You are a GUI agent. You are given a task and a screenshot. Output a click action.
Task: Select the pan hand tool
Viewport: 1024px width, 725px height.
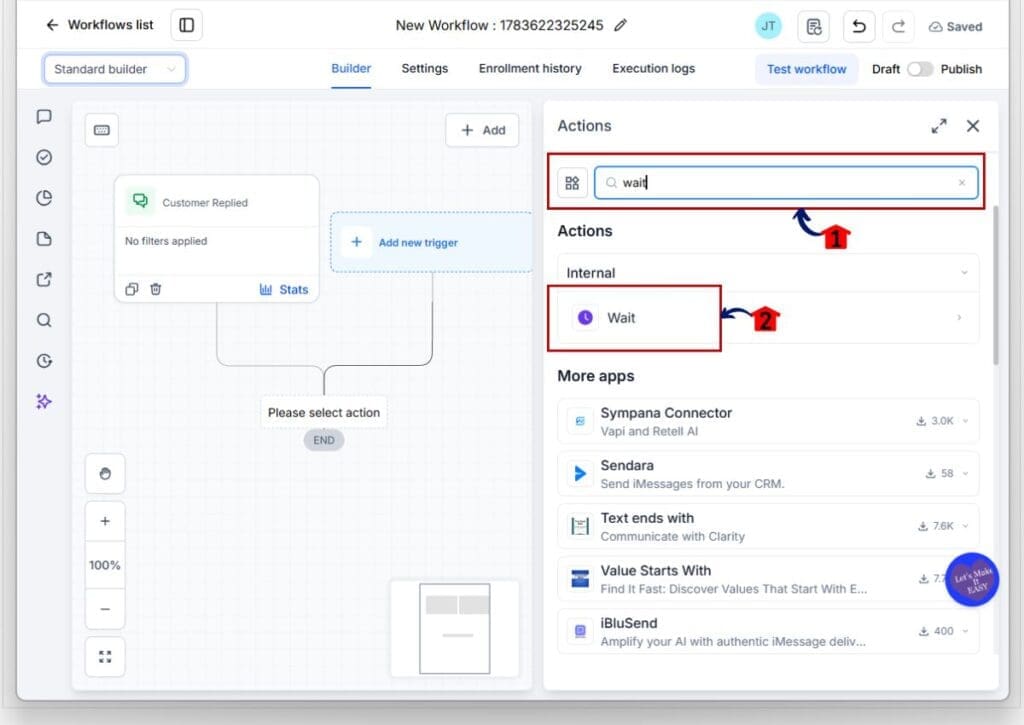[x=104, y=474]
